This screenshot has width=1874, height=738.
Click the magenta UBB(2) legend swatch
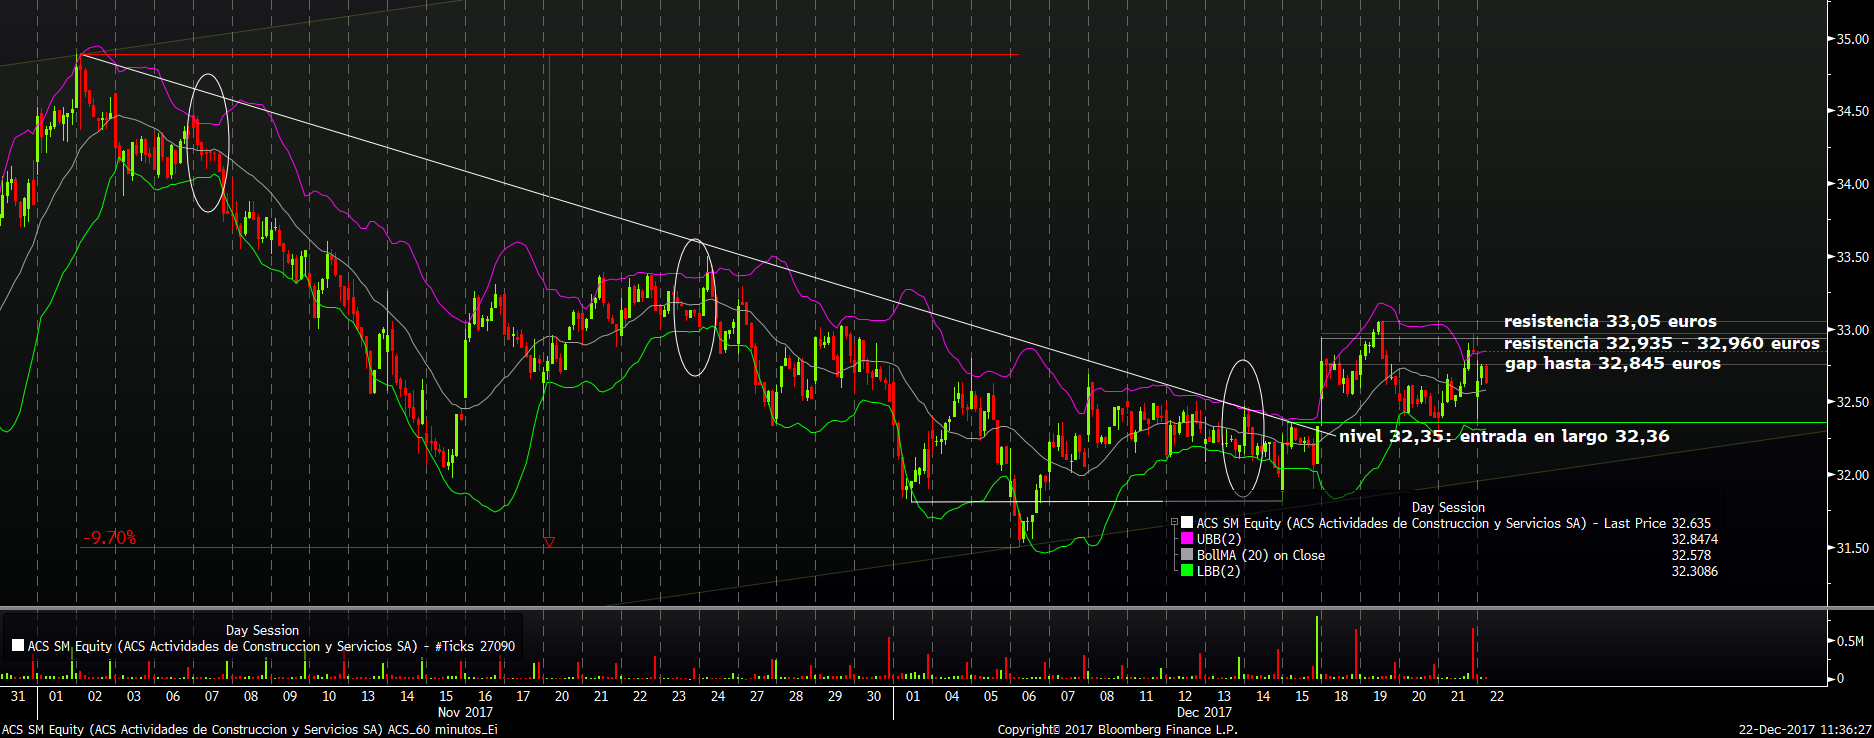[1187, 539]
